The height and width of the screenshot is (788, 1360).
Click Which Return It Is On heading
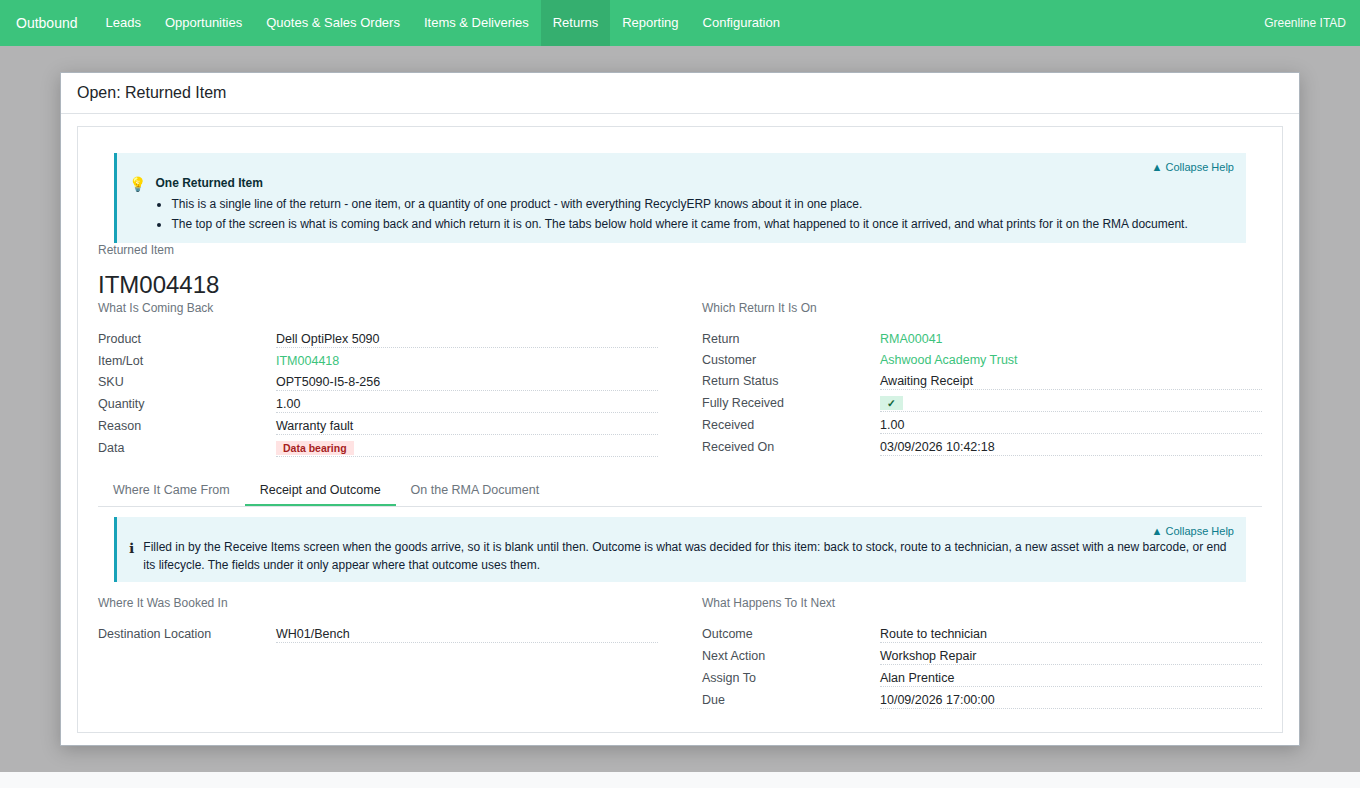click(x=759, y=308)
